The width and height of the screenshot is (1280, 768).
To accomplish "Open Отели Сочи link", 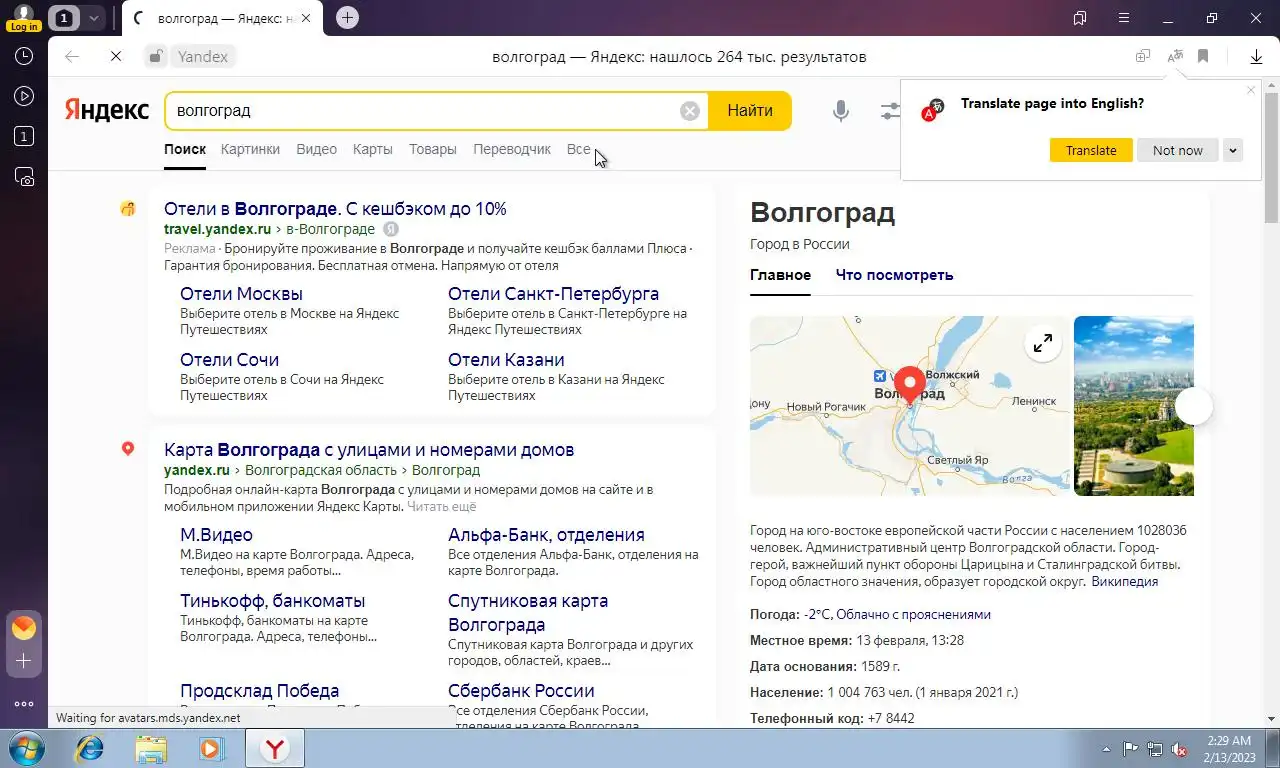I will (x=229, y=360).
